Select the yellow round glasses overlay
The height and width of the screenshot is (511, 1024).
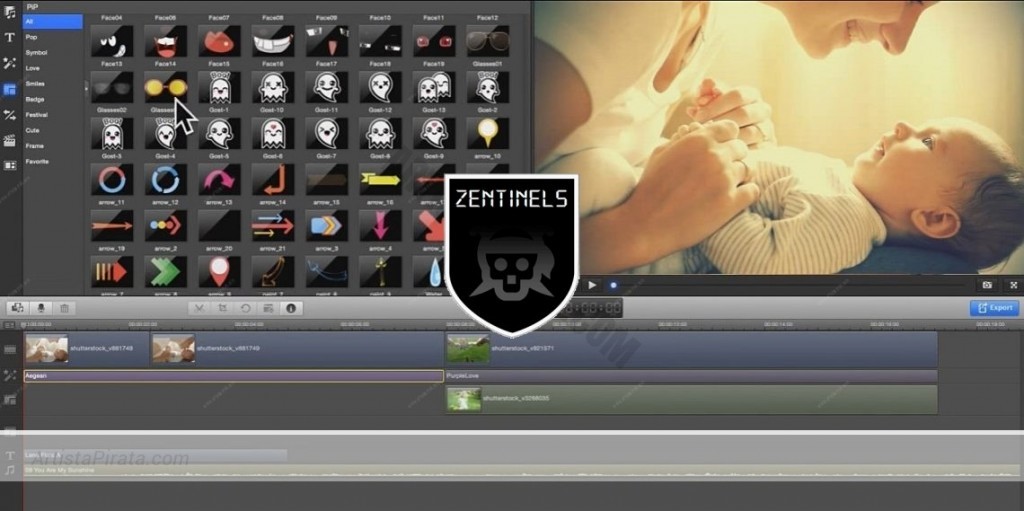click(166, 88)
